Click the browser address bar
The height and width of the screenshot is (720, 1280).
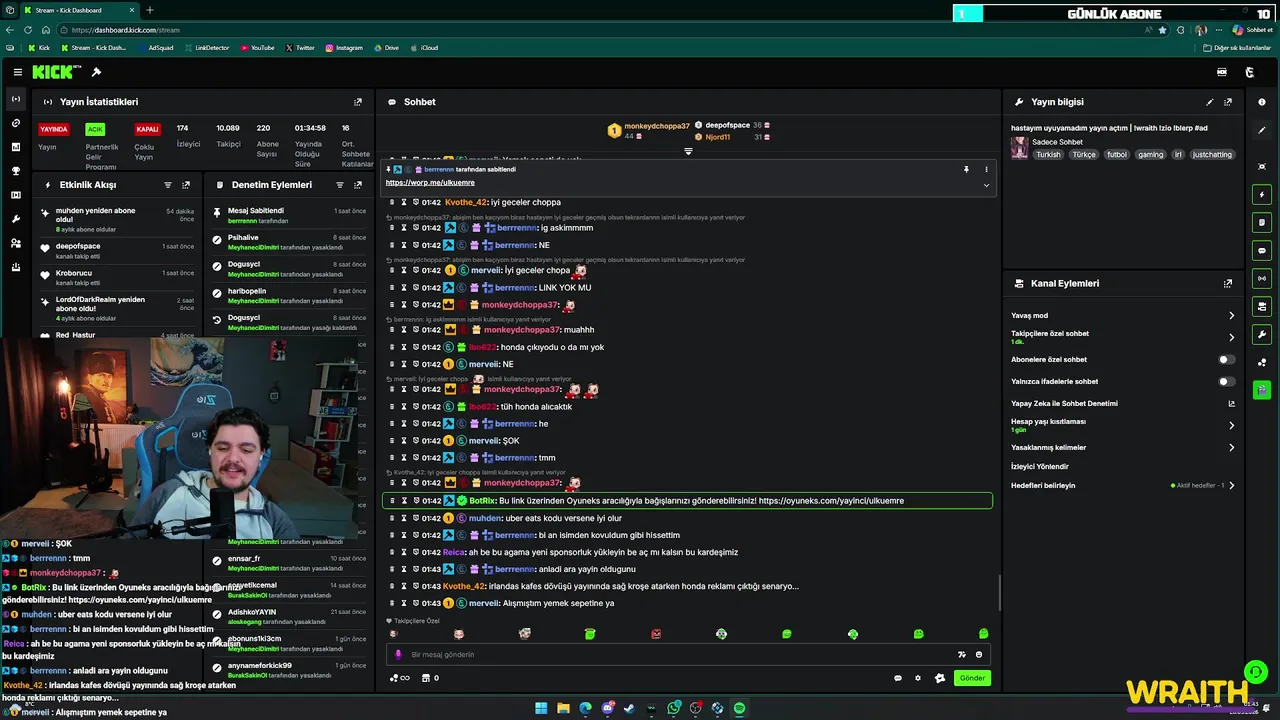[x=600, y=30]
